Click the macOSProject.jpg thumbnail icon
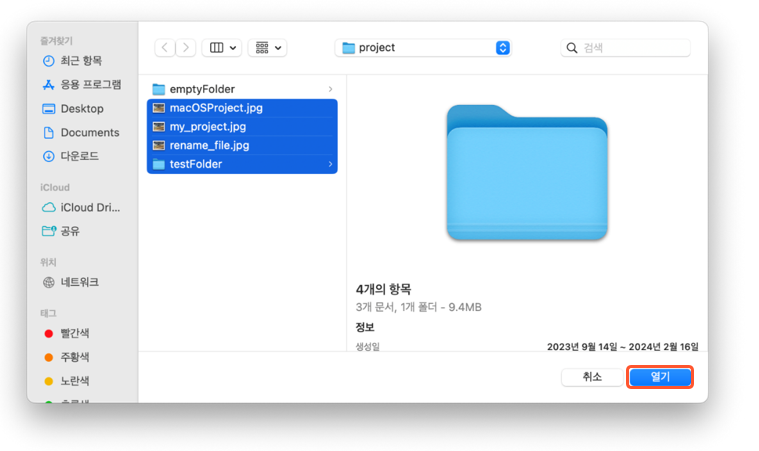Image resolution: width=759 pixels, height=451 pixels. 159,108
